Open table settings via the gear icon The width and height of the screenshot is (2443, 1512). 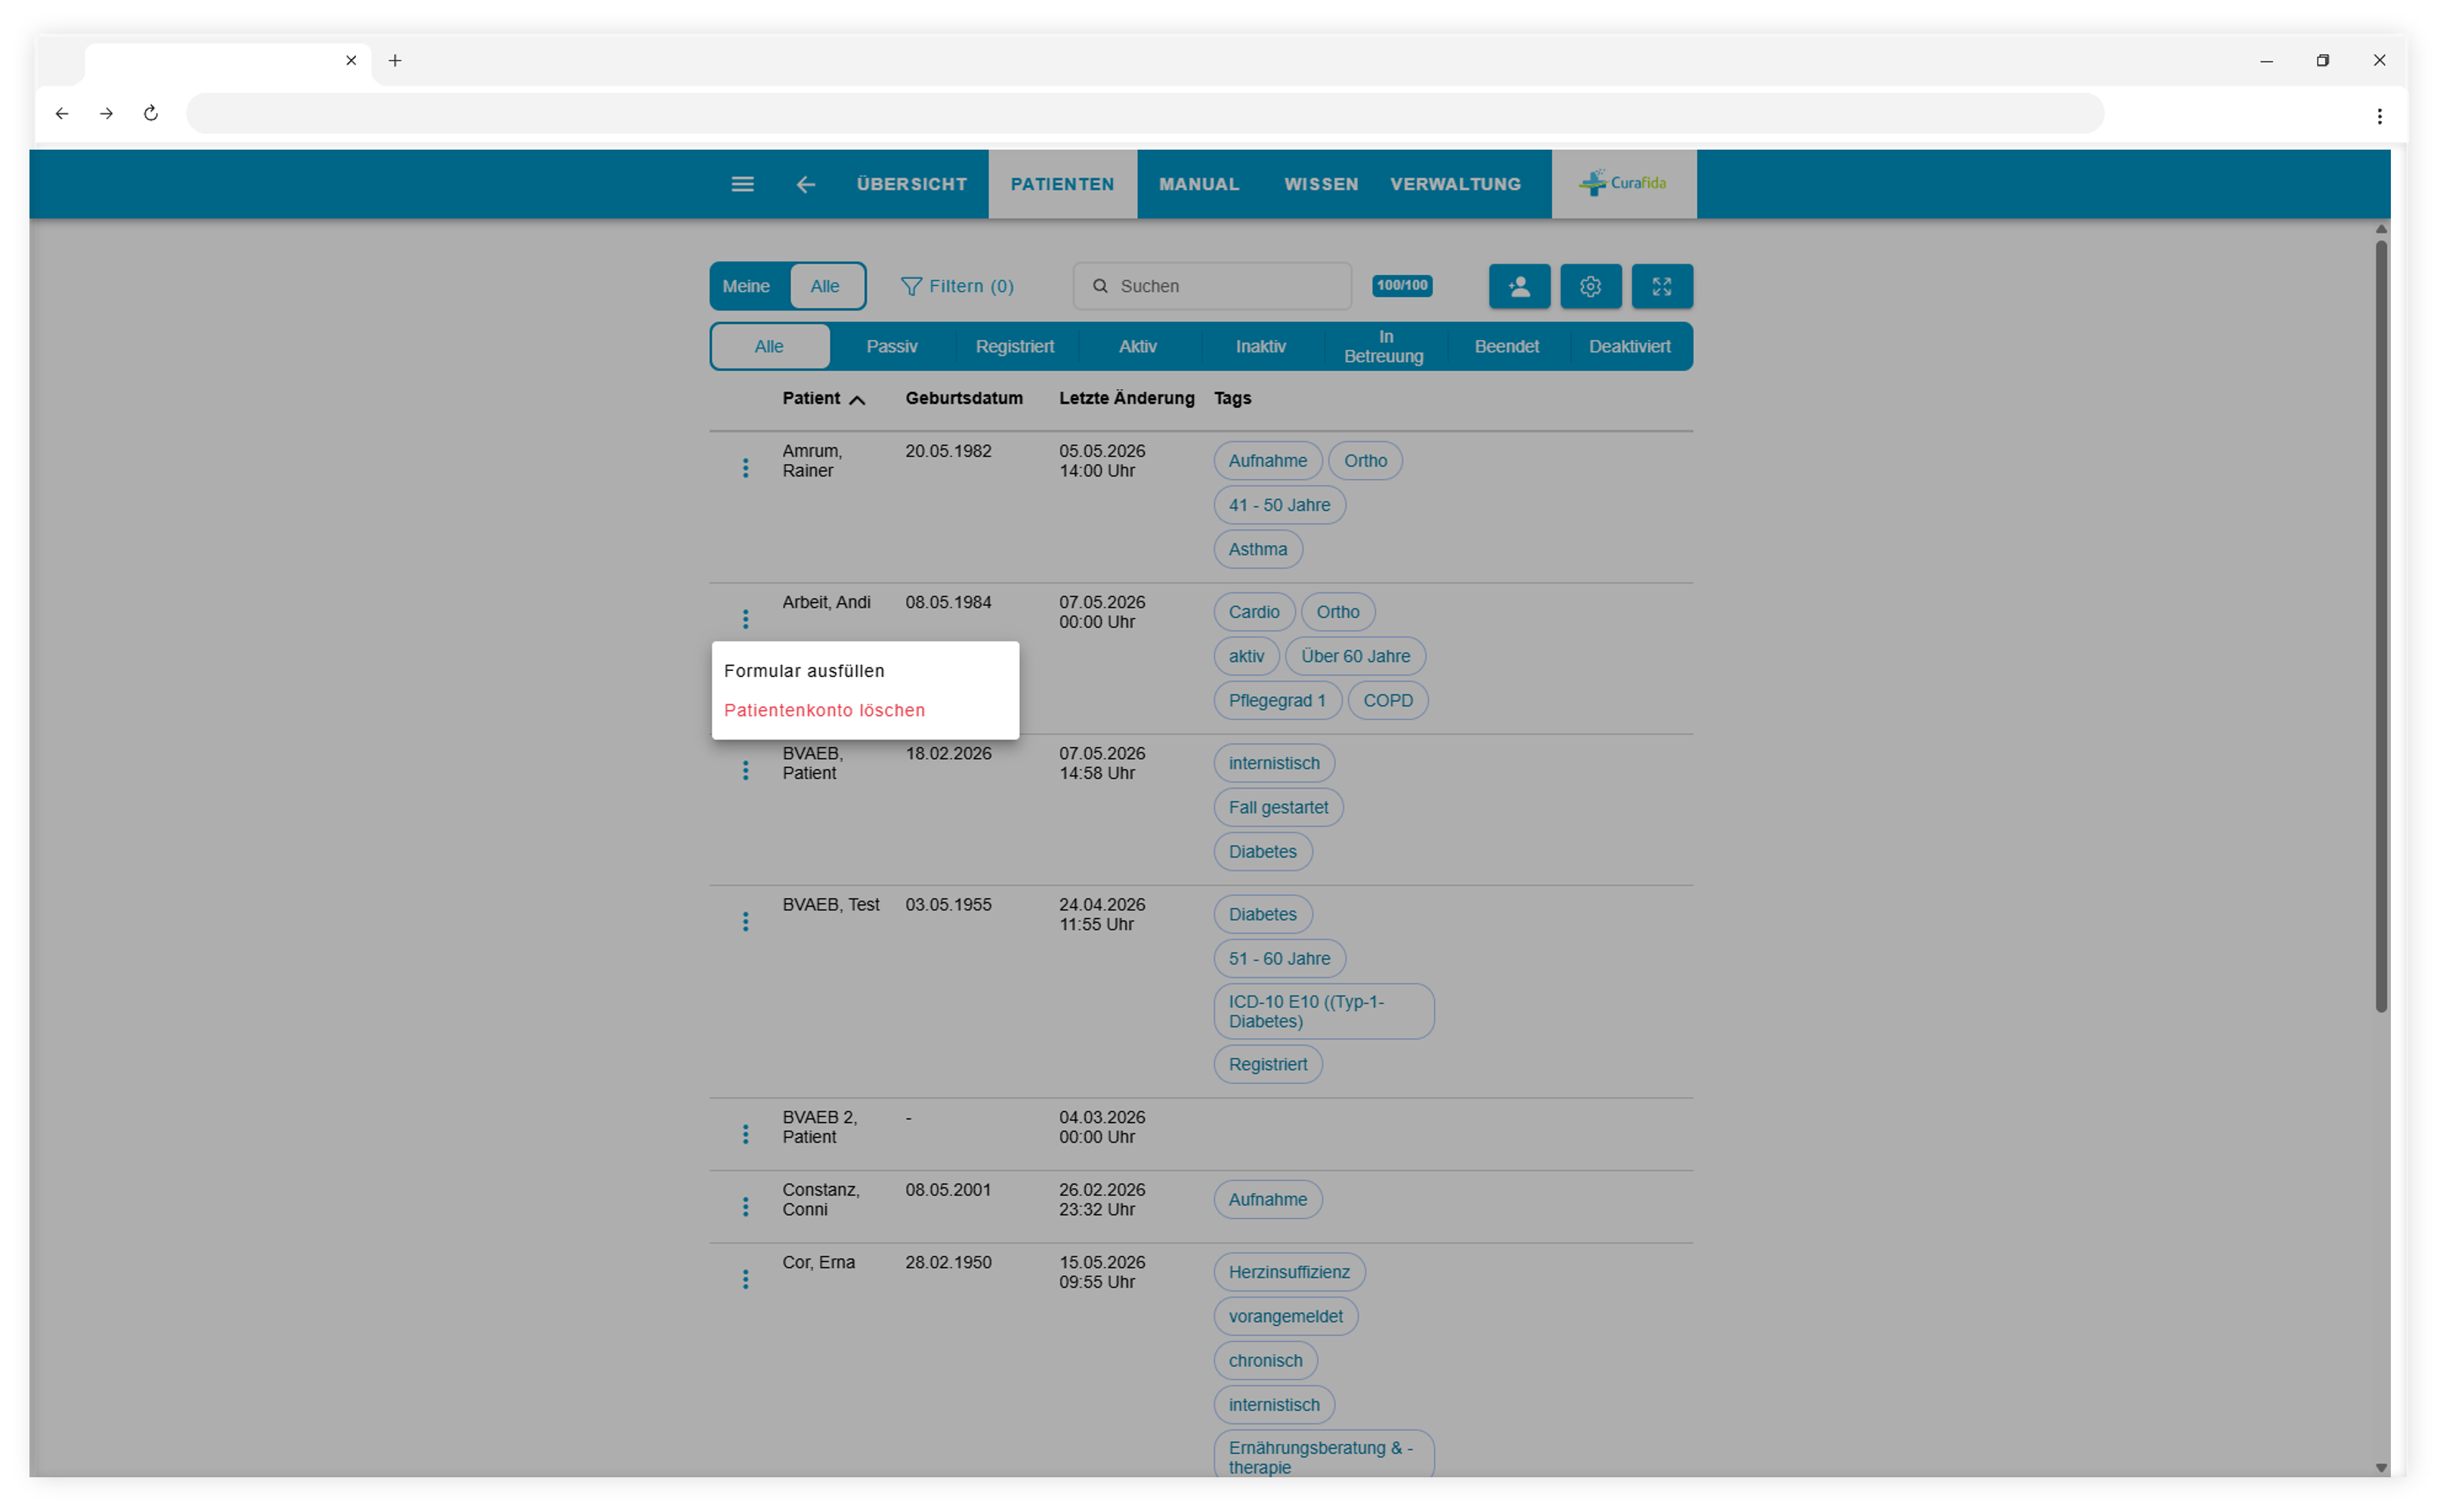click(x=1590, y=287)
